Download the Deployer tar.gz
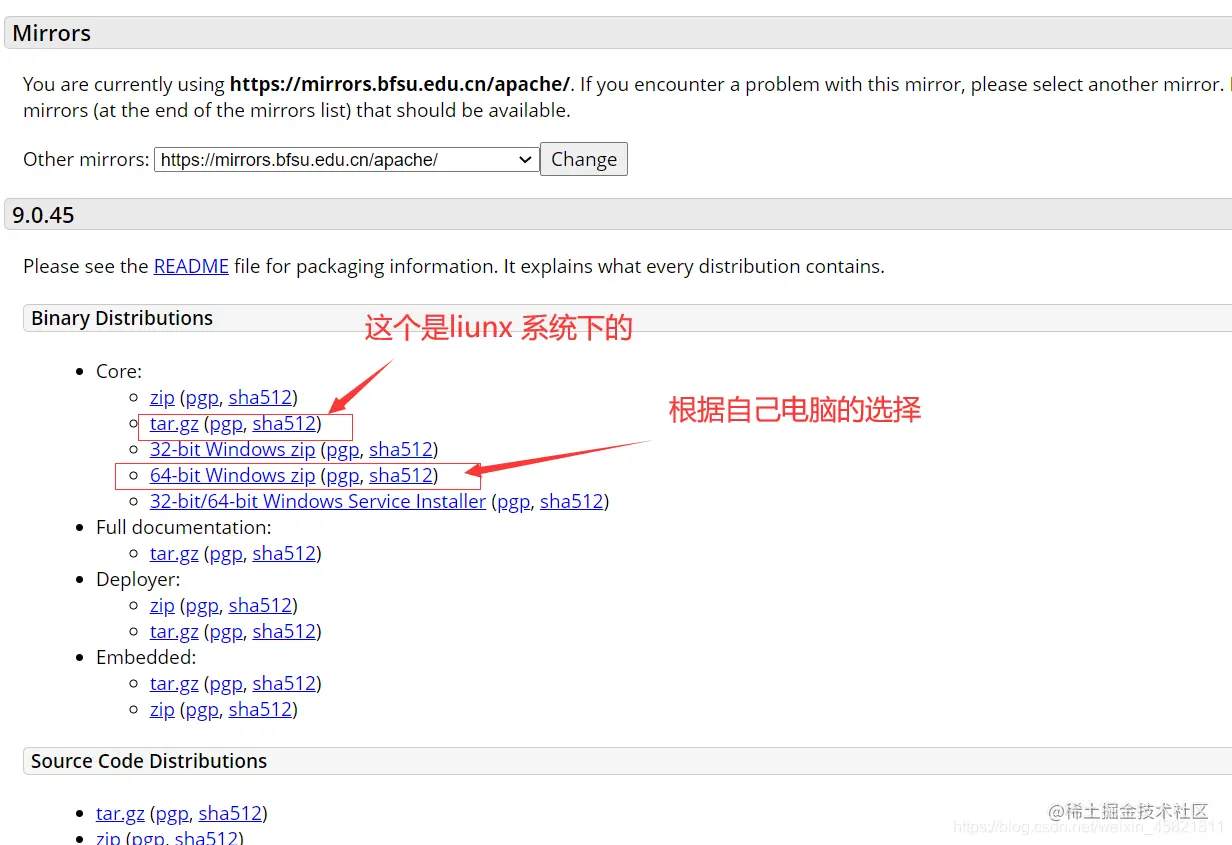This screenshot has height=845, width=1232. point(174,631)
